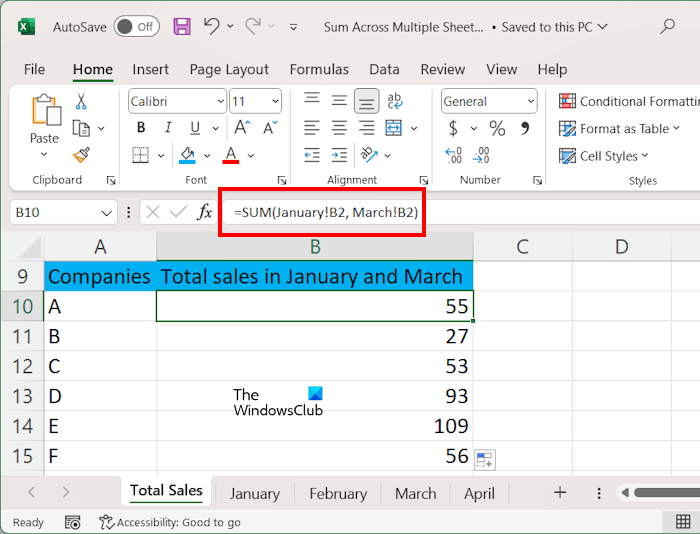Apply Percent Style format

pos(497,129)
